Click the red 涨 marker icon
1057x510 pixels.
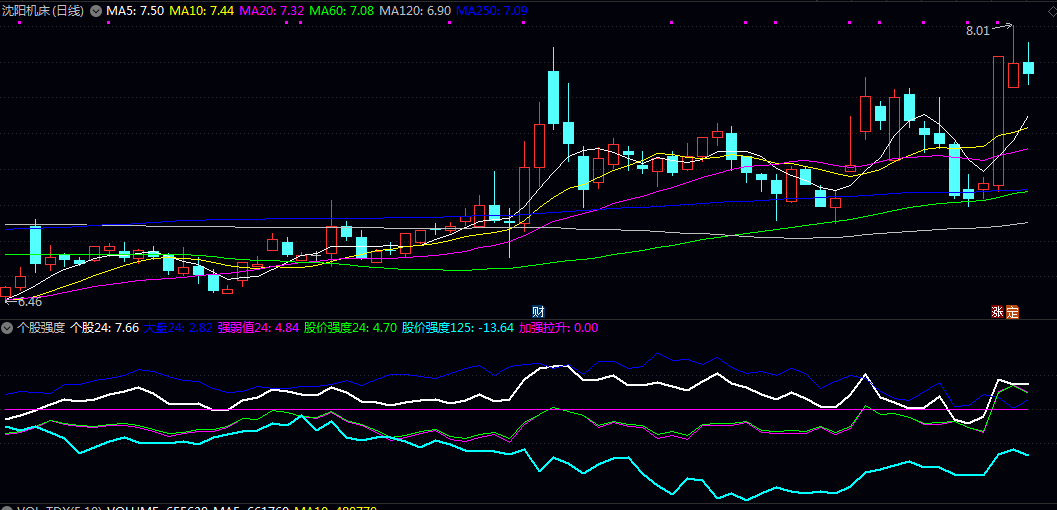point(997,311)
